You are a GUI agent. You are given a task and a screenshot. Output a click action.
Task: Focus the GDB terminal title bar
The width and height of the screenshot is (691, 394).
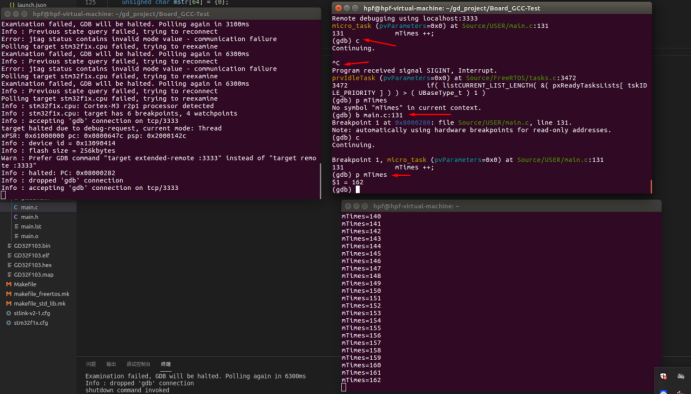click(x=492, y=8)
